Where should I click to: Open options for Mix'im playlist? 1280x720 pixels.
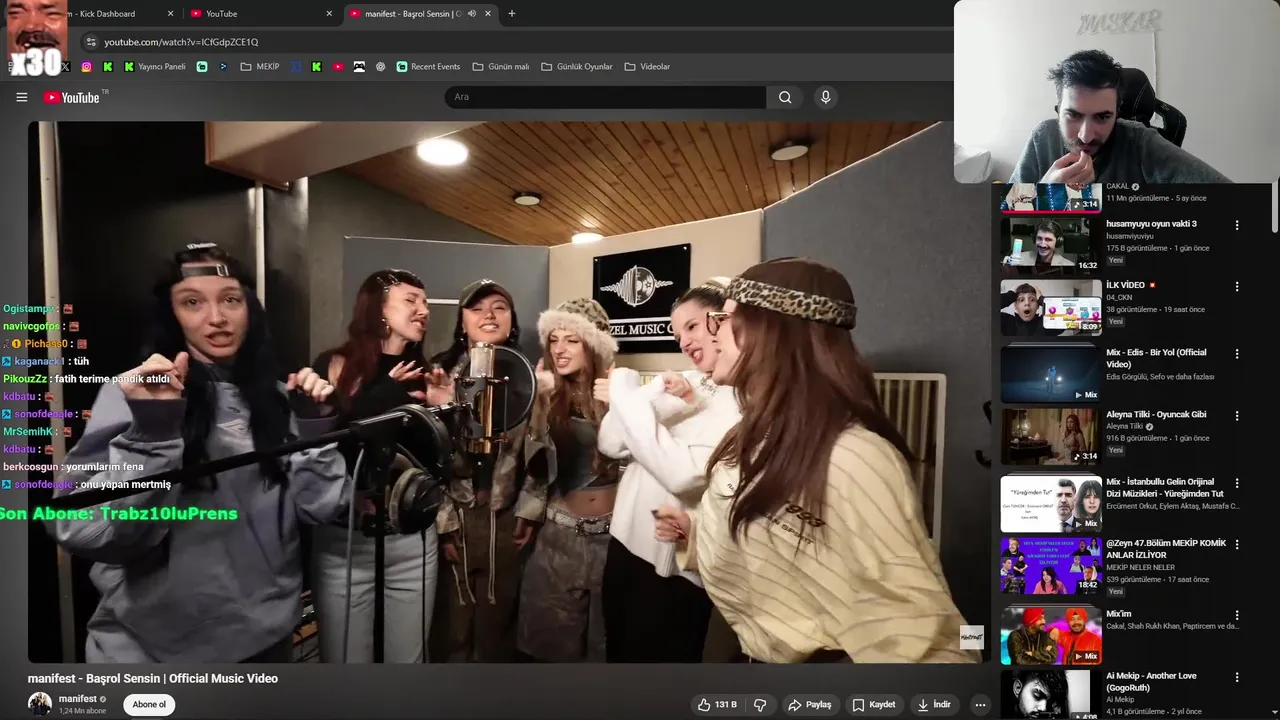[1237, 615]
